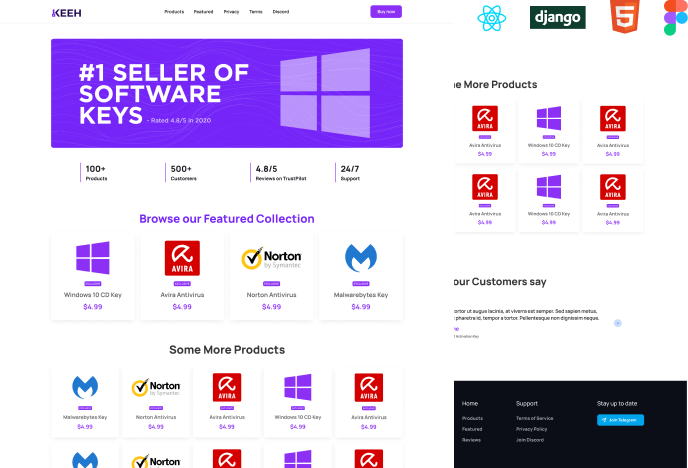Click 'Rated 4.8/5 in 2020' banner text
Screen dimensions: 688x468
coord(179,120)
